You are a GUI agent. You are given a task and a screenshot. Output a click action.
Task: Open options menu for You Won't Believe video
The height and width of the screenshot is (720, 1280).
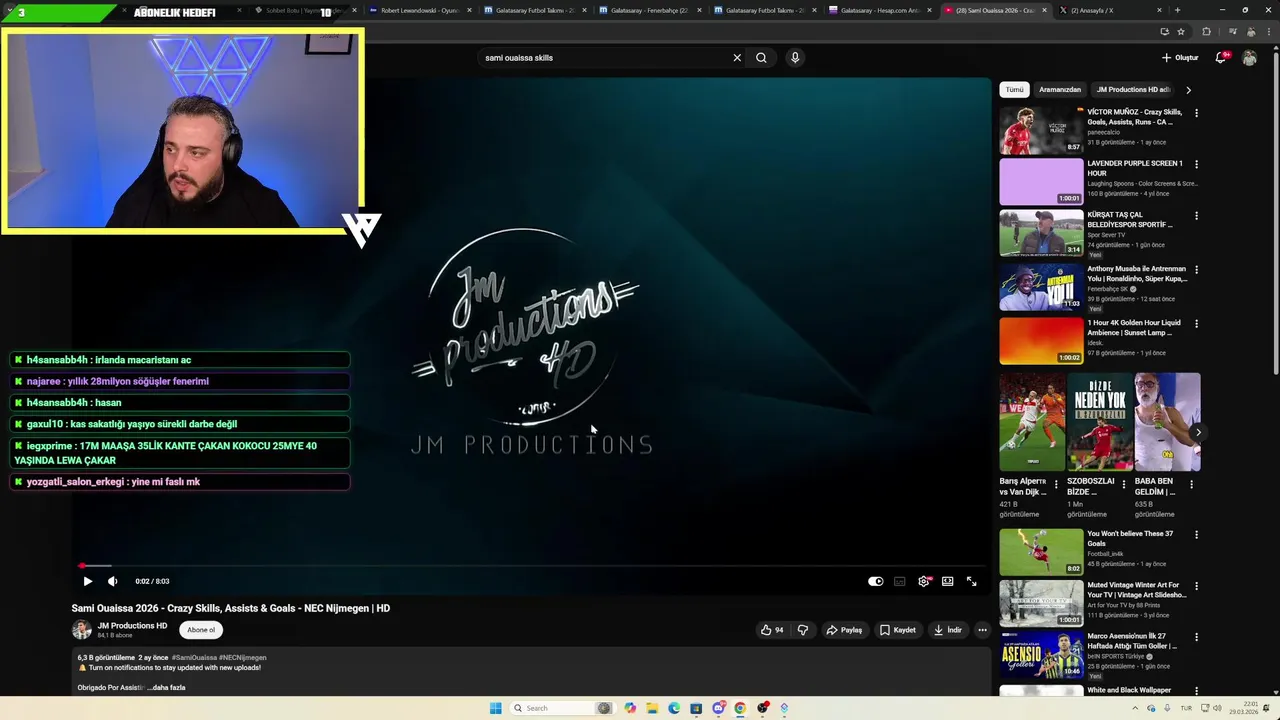(x=1196, y=535)
